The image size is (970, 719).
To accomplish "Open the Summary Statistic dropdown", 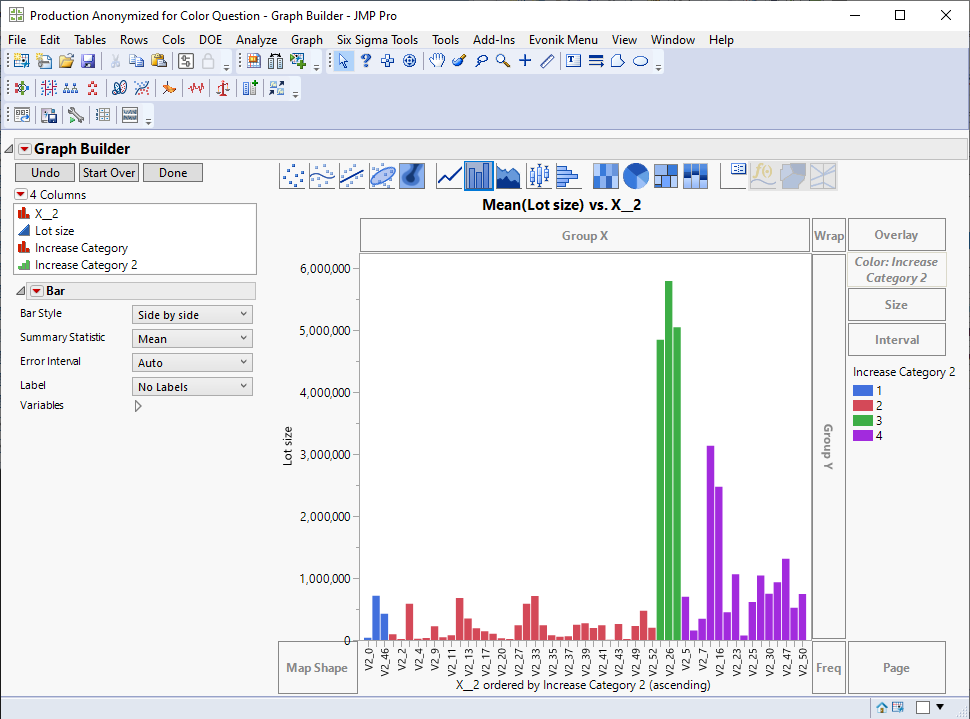I will pos(192,339).
